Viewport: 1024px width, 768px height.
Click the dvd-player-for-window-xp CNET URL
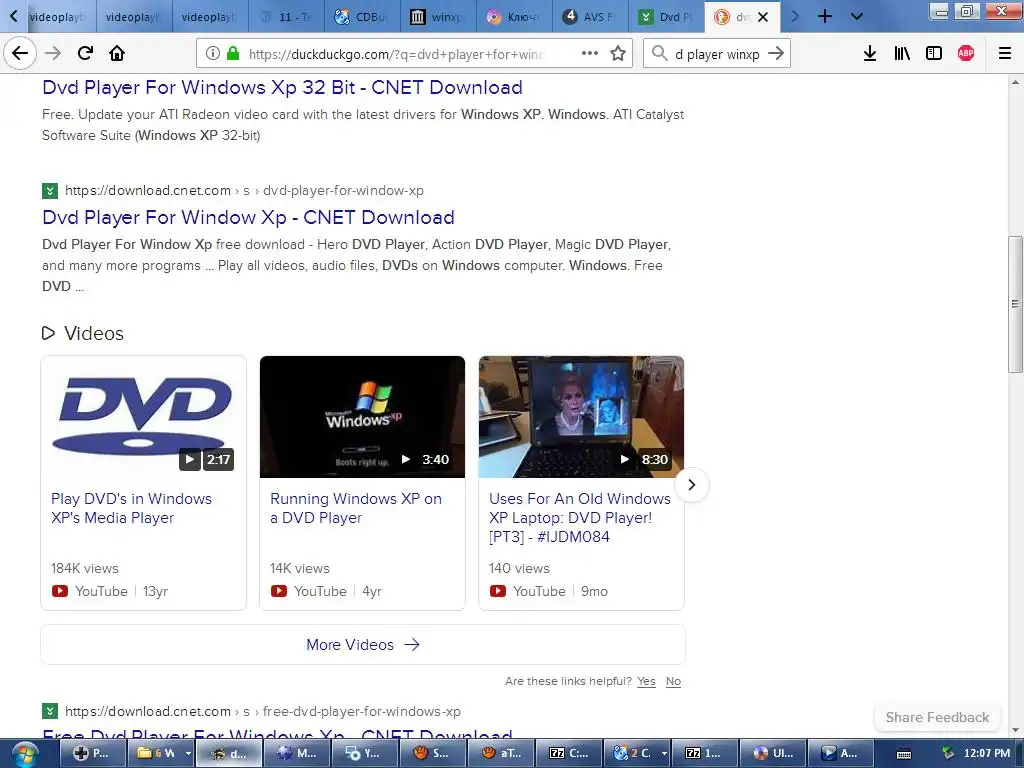coord(244,190)
